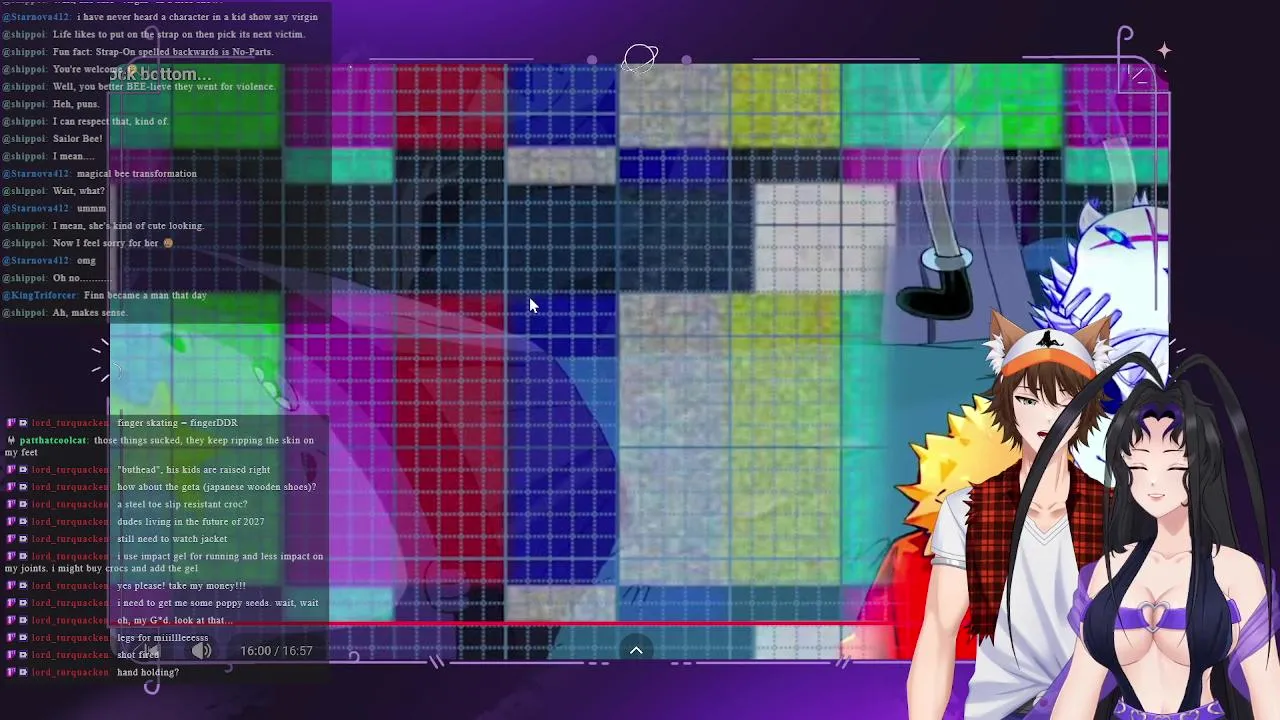1280x720 pixels.
Task: Click chat message "Ah, makes sense."
Action: click(x=90, y=313)
